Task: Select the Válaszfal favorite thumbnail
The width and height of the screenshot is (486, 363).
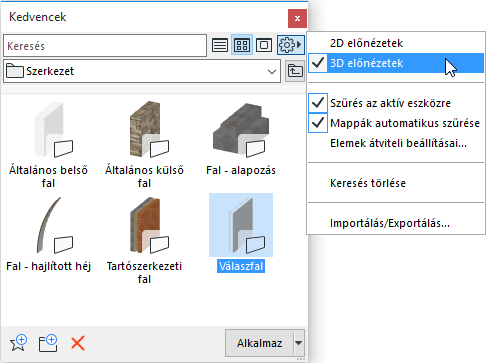Action: (x=241, y=225)
